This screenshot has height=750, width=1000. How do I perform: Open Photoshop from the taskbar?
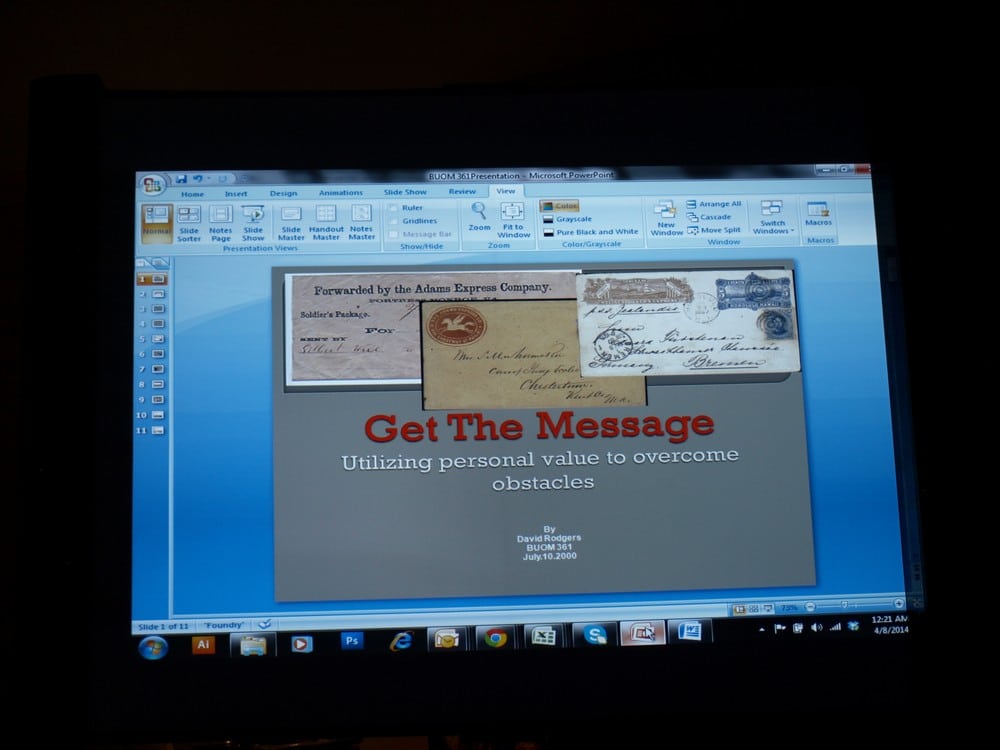click(351, 640)
